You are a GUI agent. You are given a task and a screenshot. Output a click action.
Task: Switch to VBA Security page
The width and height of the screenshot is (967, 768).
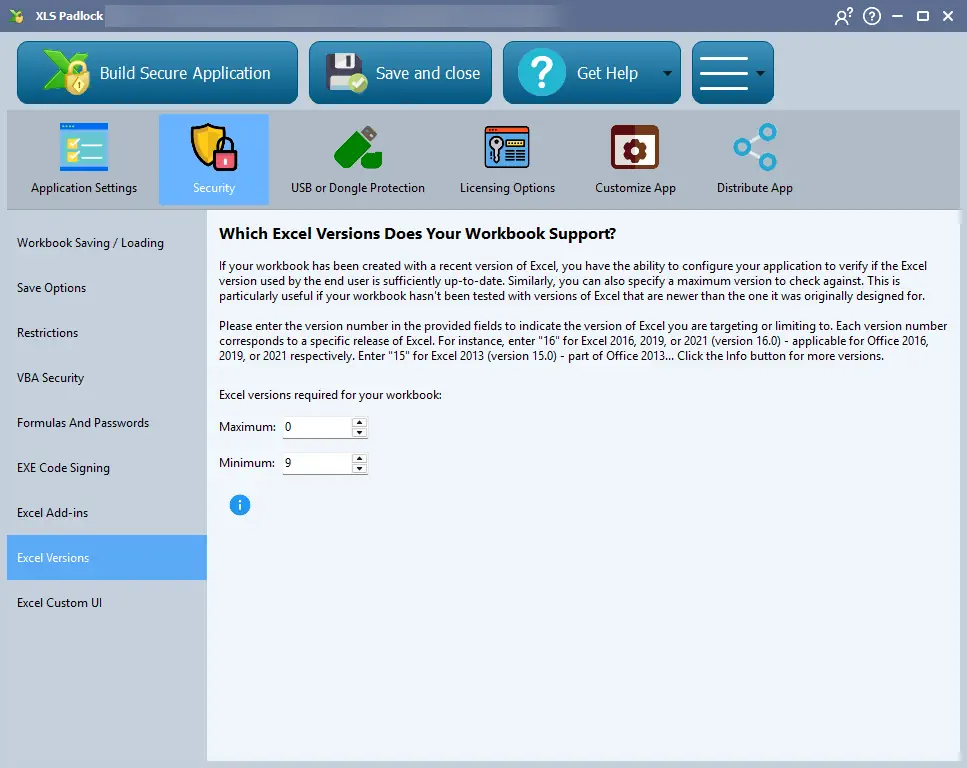pos(51,378)
